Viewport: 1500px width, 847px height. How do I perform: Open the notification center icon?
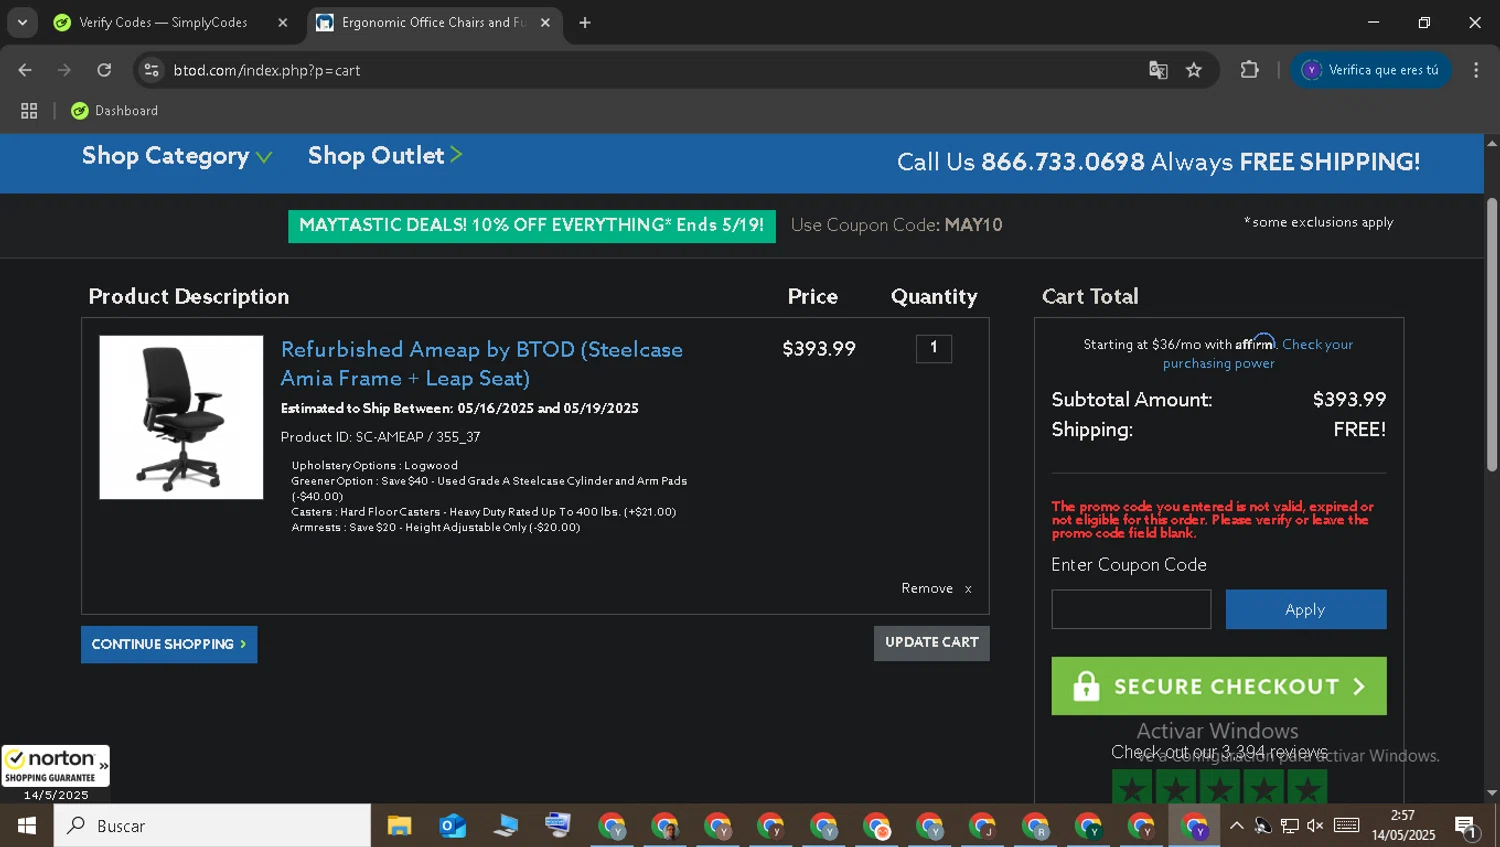(x=1467, y=826)
